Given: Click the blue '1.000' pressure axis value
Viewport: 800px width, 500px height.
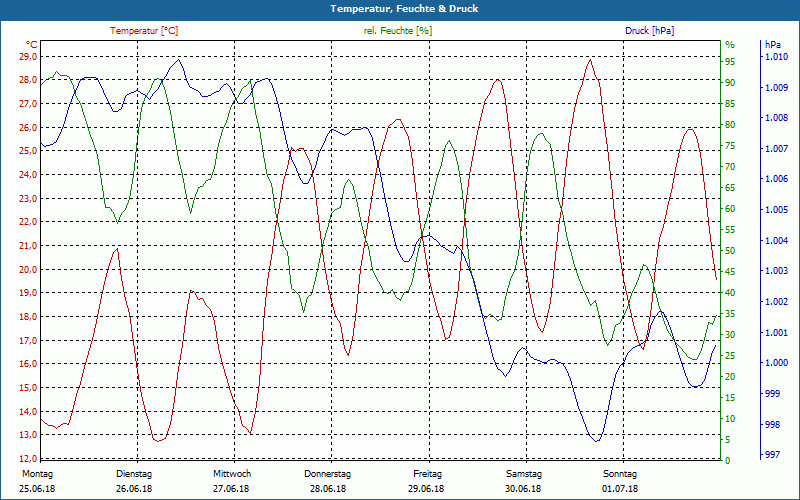Looking at the screenshot, I should click(776, 363).
